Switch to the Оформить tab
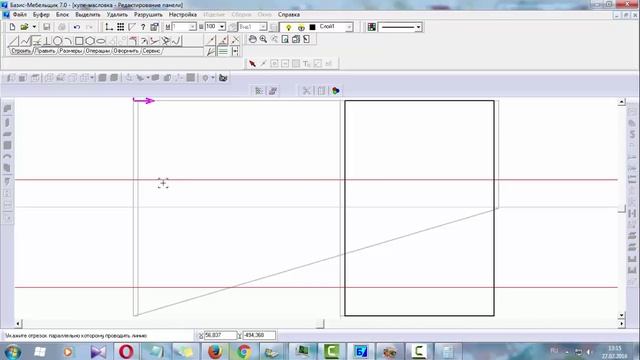This screenshot has height=360, width=640. 126,51
